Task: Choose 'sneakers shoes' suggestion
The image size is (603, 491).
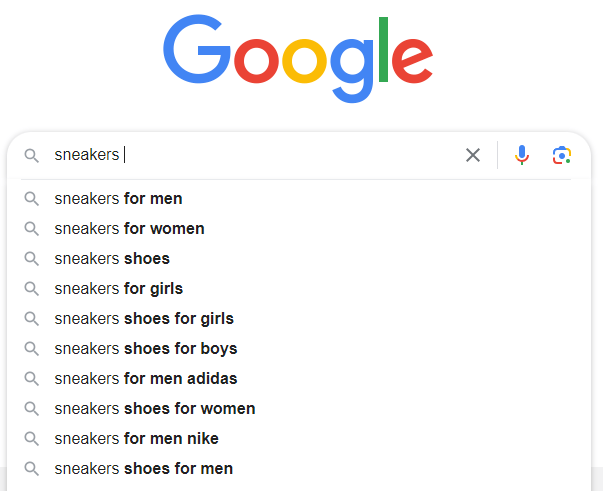Action: (x=112, y=258)
